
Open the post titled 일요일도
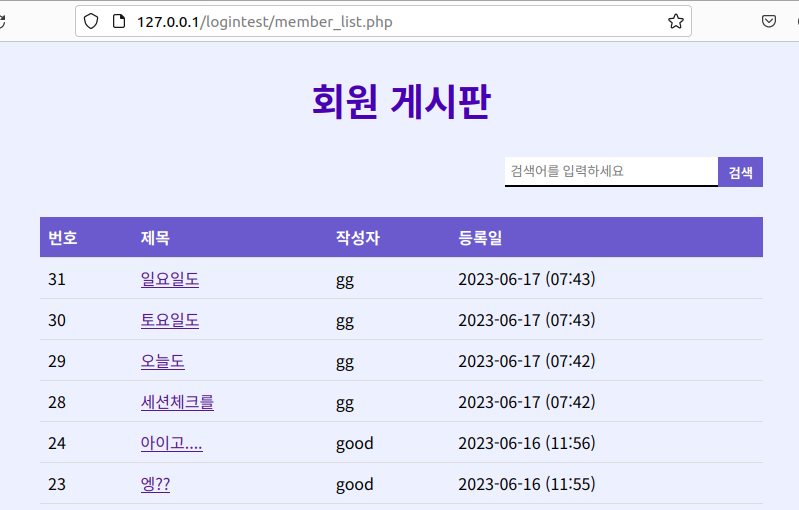pyautogui.click(x=170, y=279)
